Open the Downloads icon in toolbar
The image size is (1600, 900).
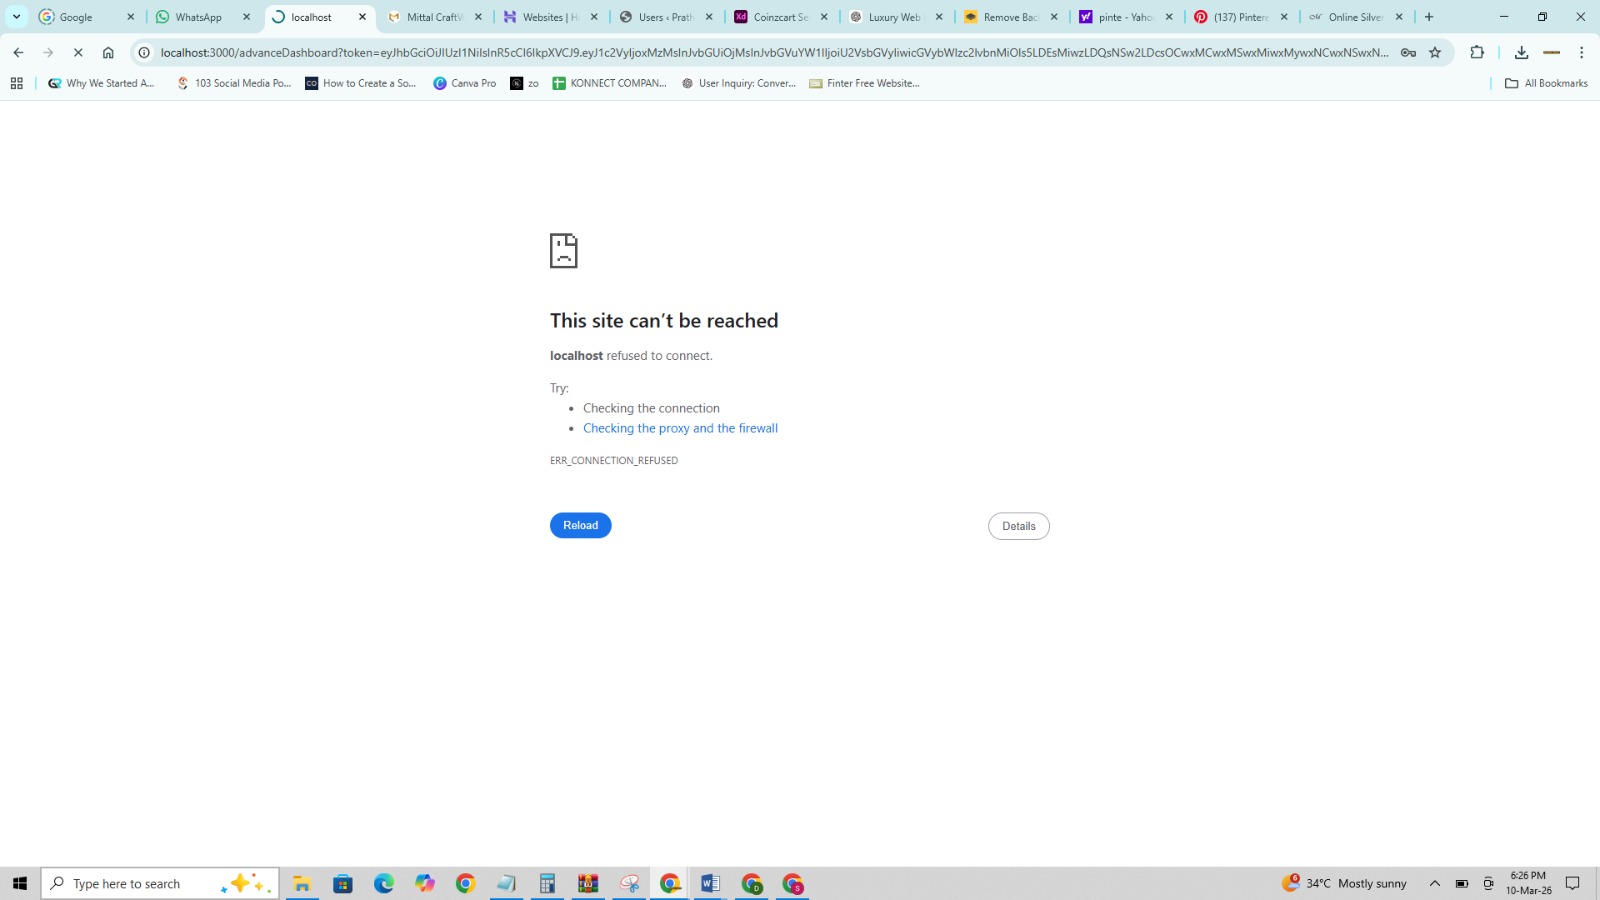[1521, 53]
